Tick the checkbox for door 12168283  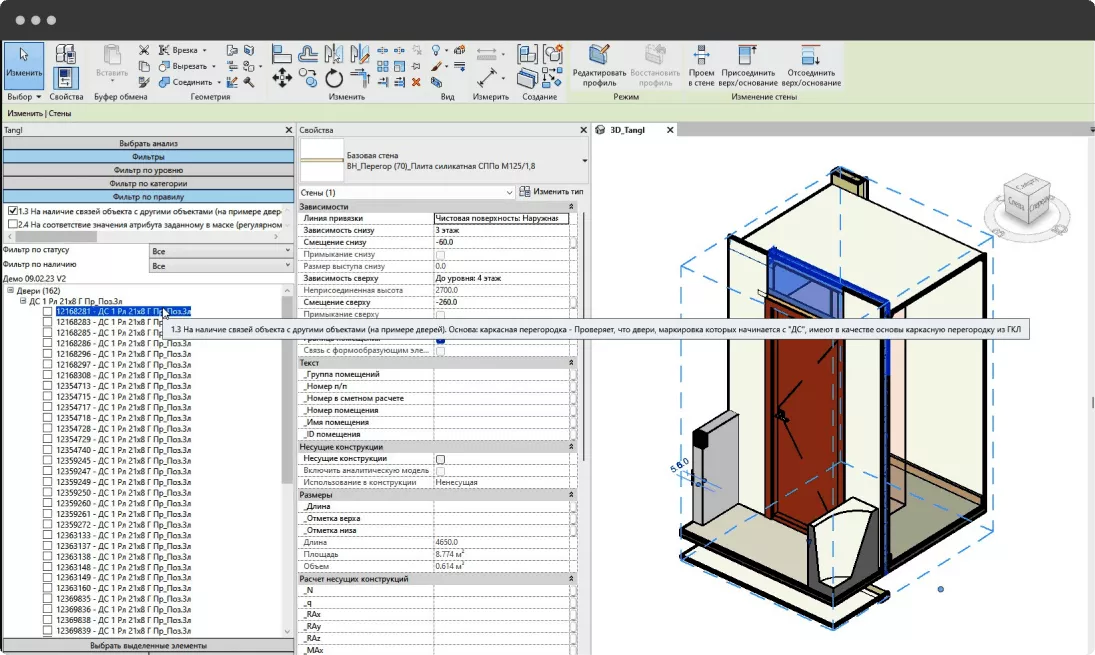48,323
